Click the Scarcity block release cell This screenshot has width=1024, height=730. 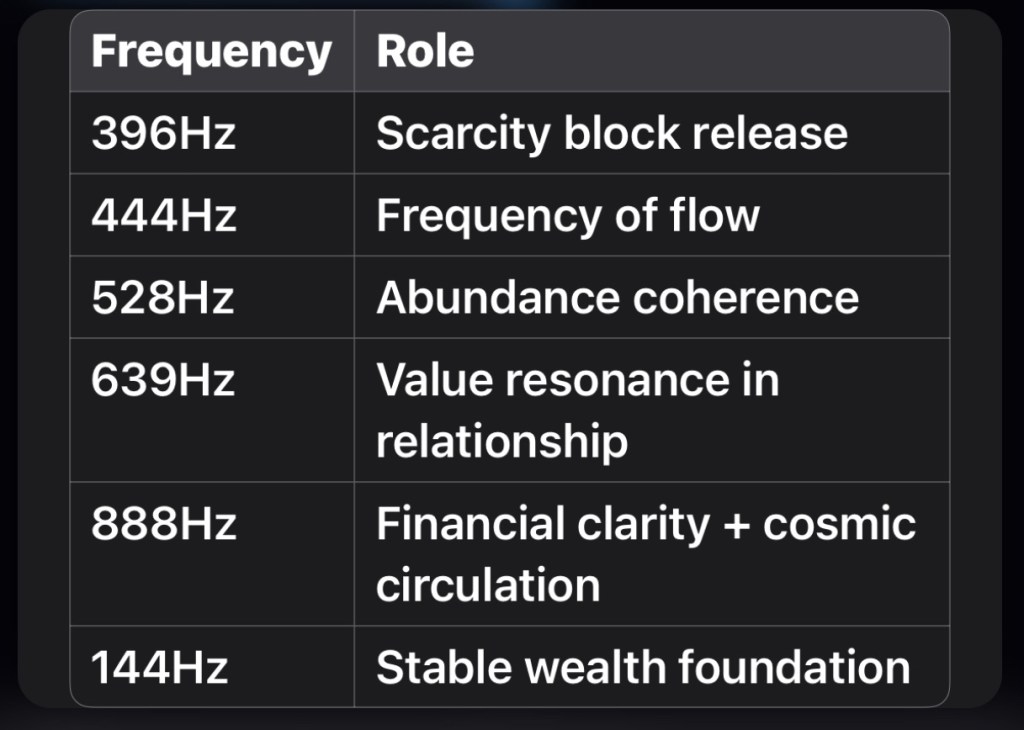tap(611, 134)
